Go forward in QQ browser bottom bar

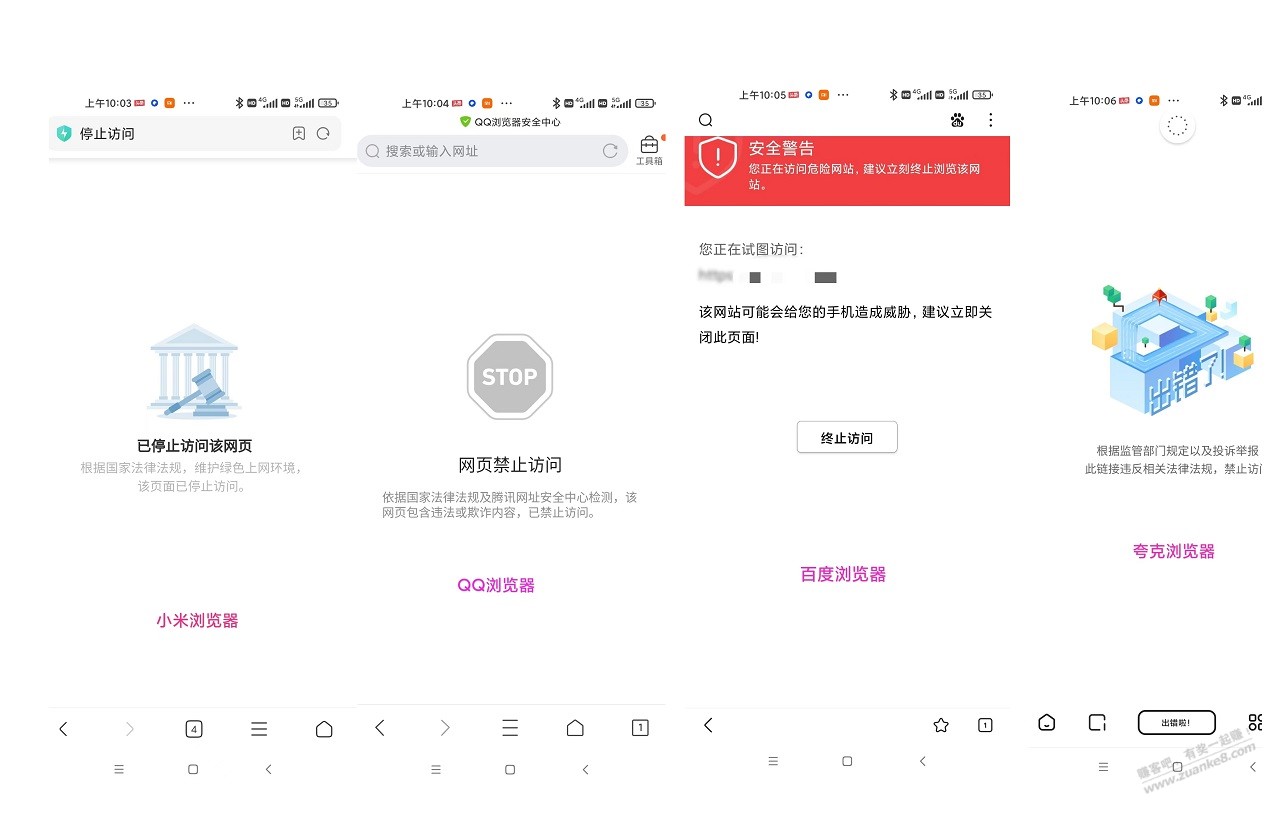click(445, 728)
